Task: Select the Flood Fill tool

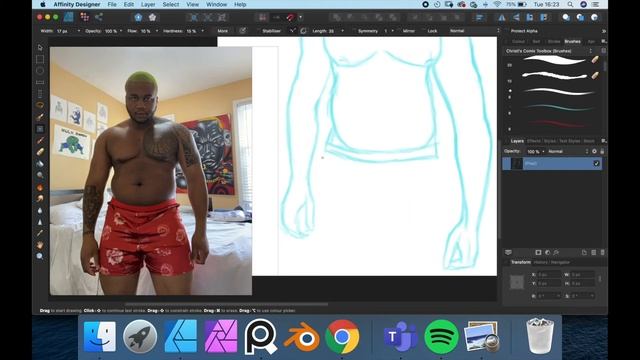Action: (x=40, y=163)
